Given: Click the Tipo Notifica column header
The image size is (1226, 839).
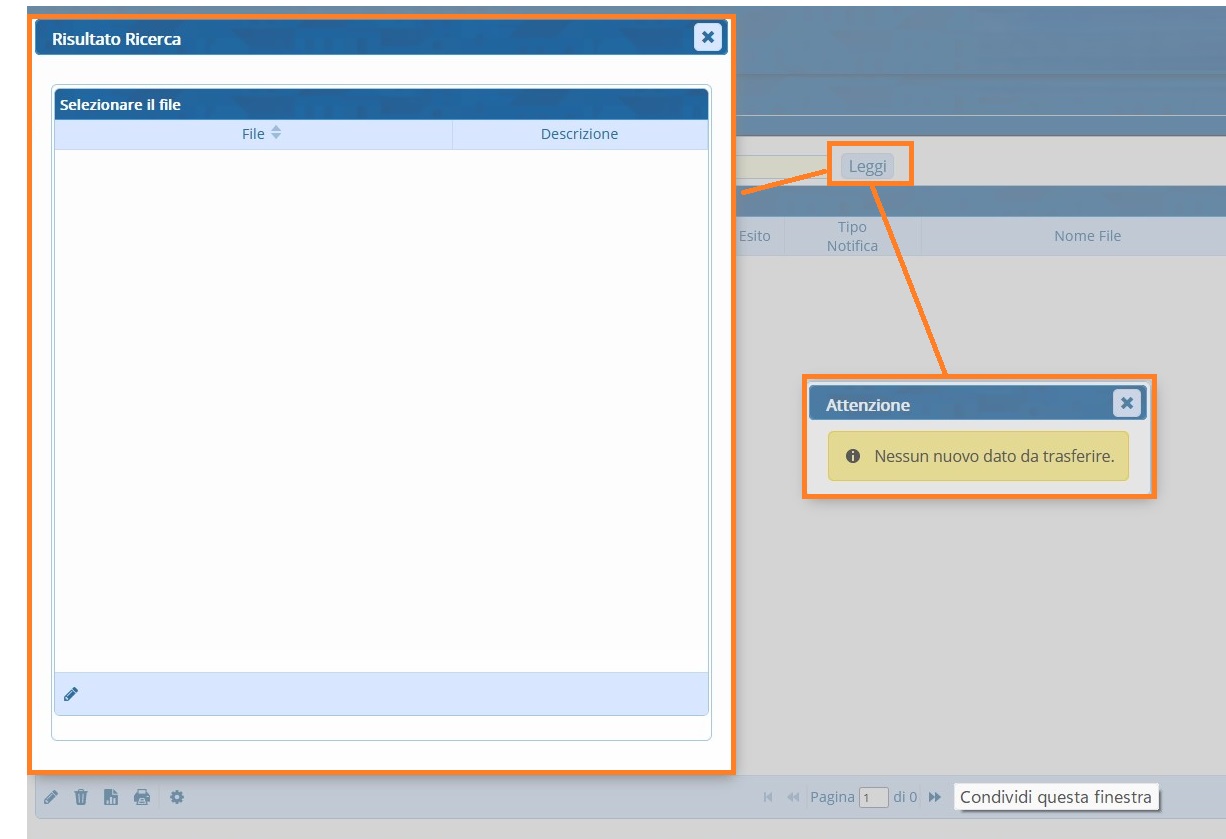Looking at the screenshot, I should coord(852,236).
